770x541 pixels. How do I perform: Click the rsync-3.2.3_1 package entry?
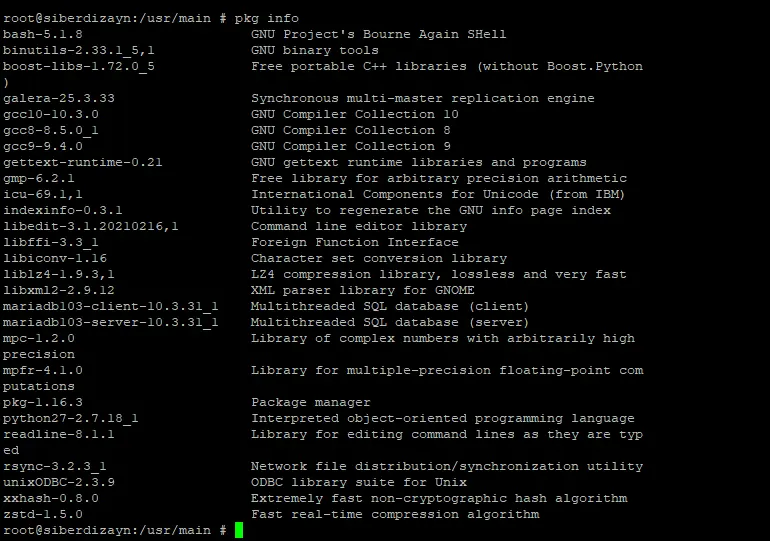tap(55, 466)
